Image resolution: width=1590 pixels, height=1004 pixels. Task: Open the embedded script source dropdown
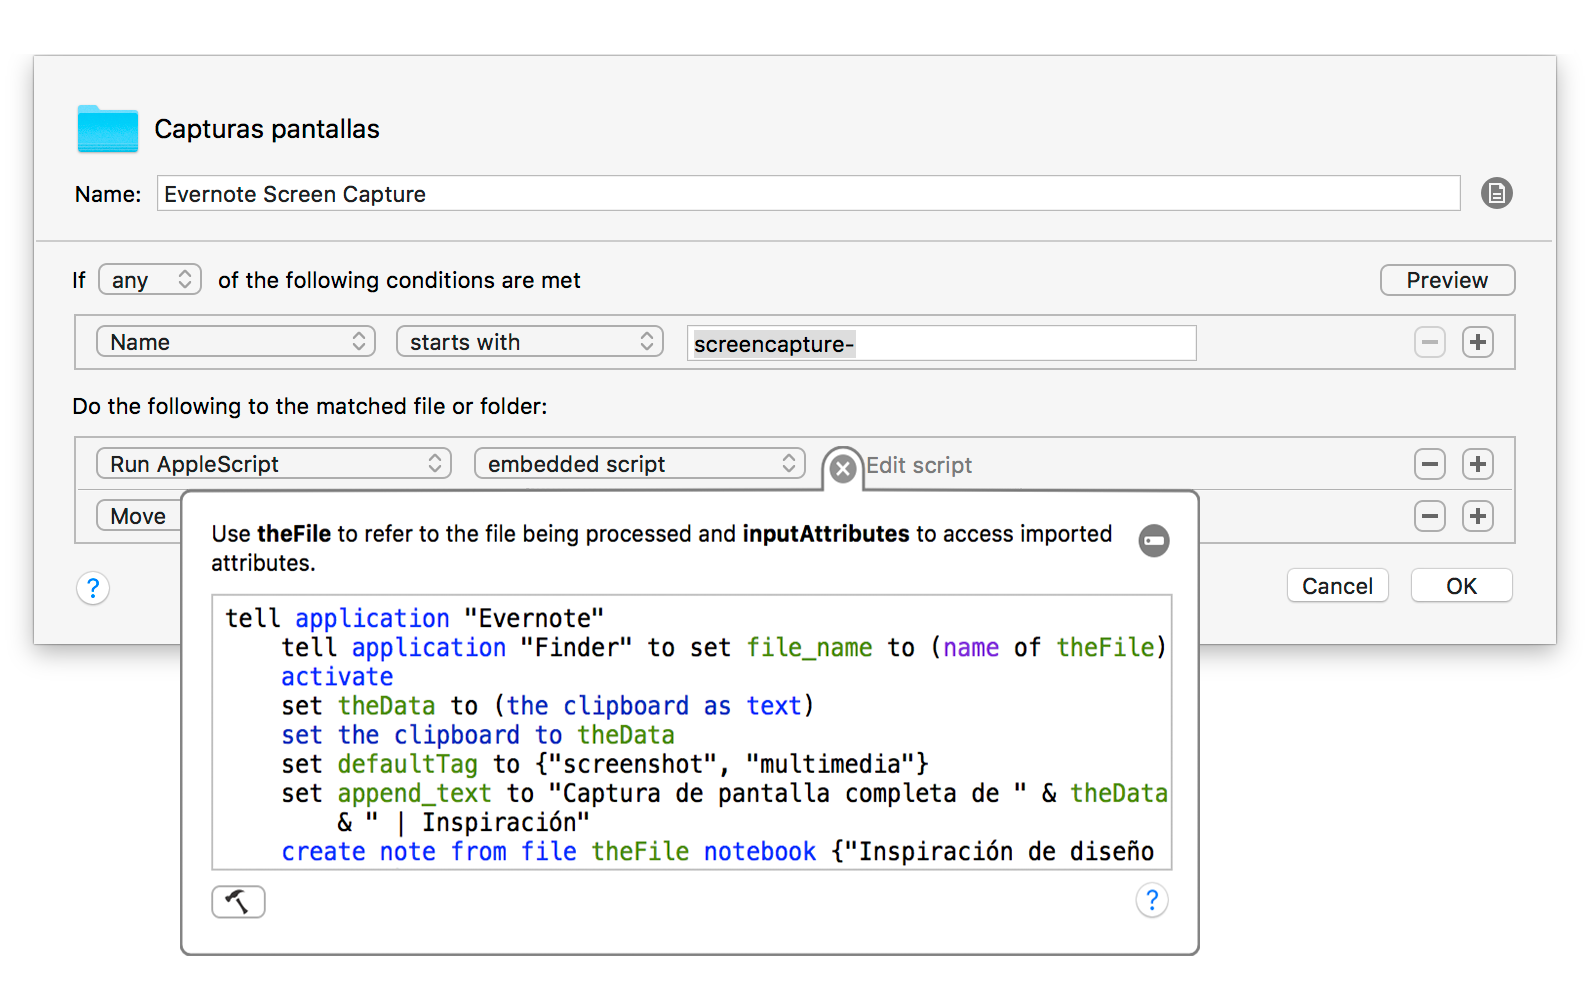[x=640, y=464]
